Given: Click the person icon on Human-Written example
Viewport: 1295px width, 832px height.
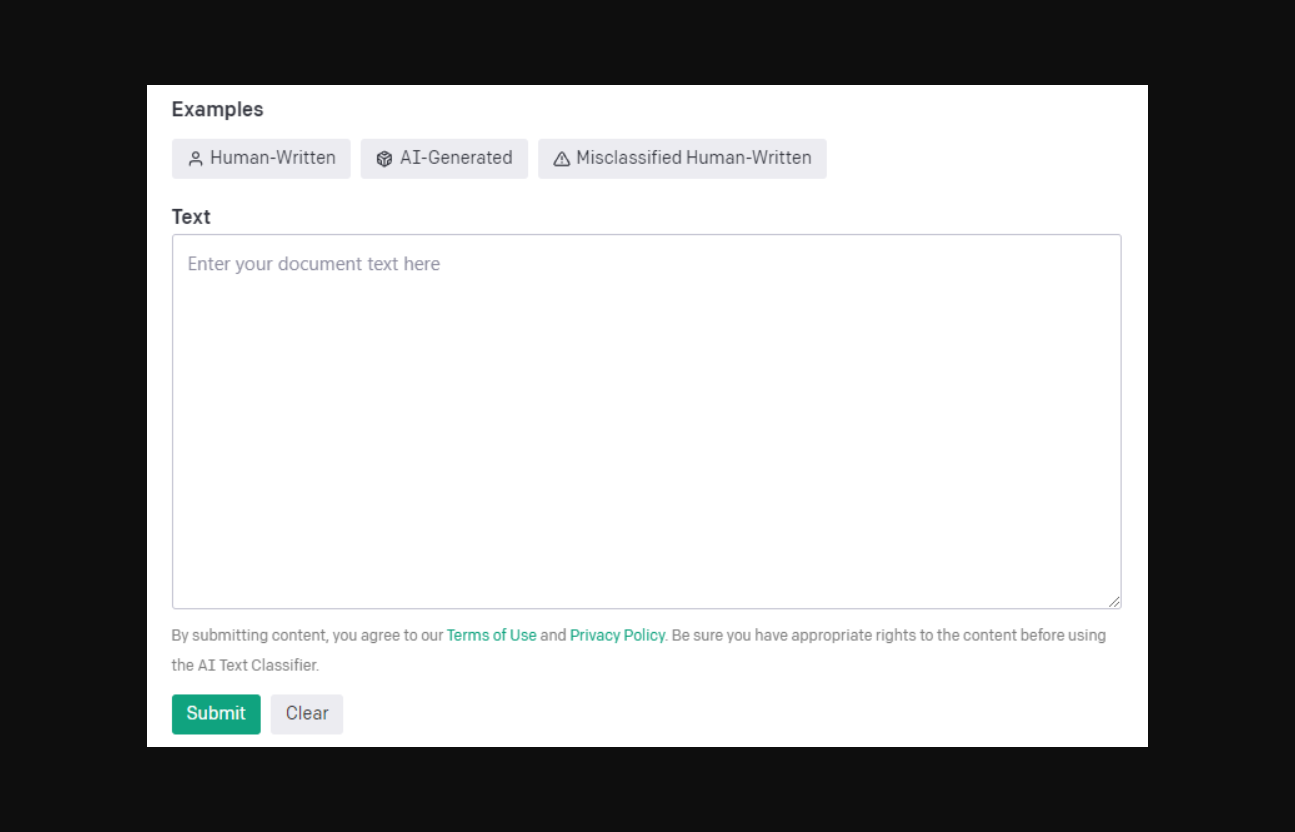Looking at the screenshot, I should (196, 159).
